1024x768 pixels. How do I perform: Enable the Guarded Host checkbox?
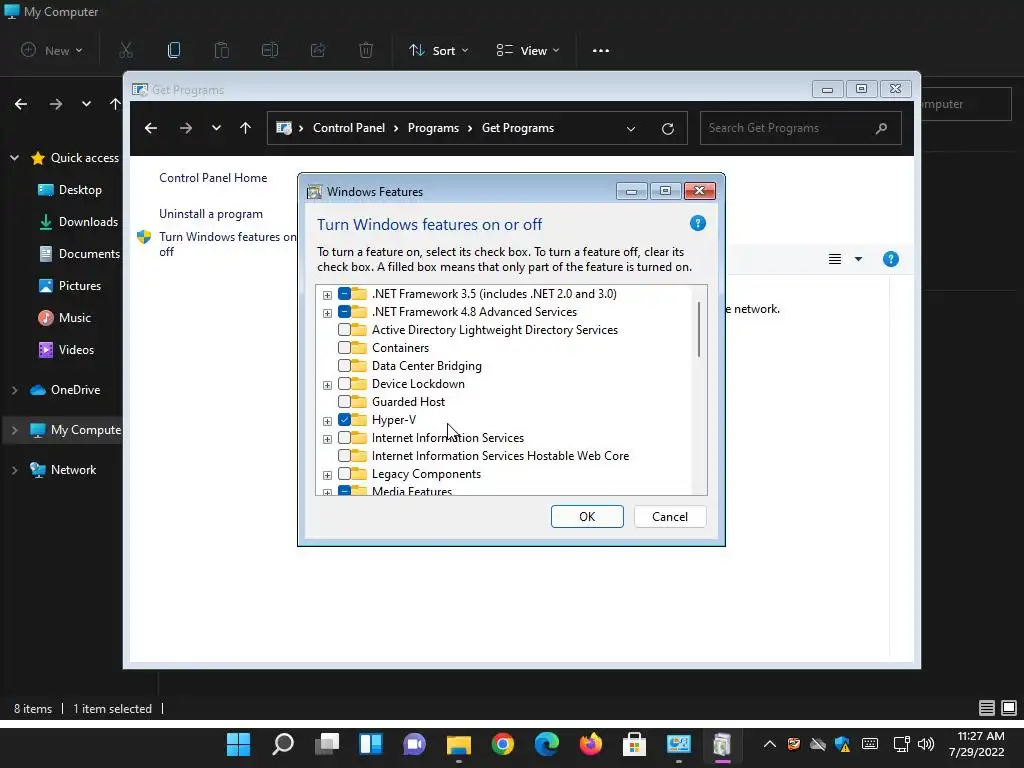[344, 402]
